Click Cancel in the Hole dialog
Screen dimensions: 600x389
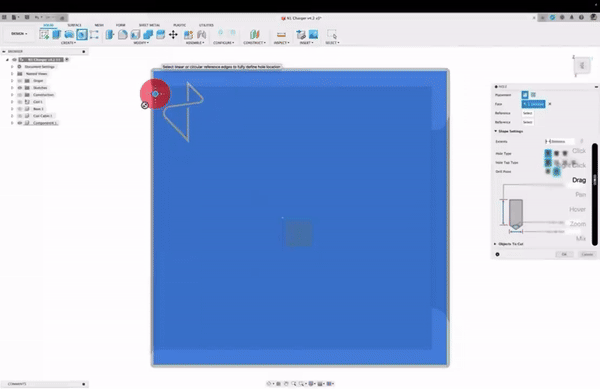tap(587, 254)
